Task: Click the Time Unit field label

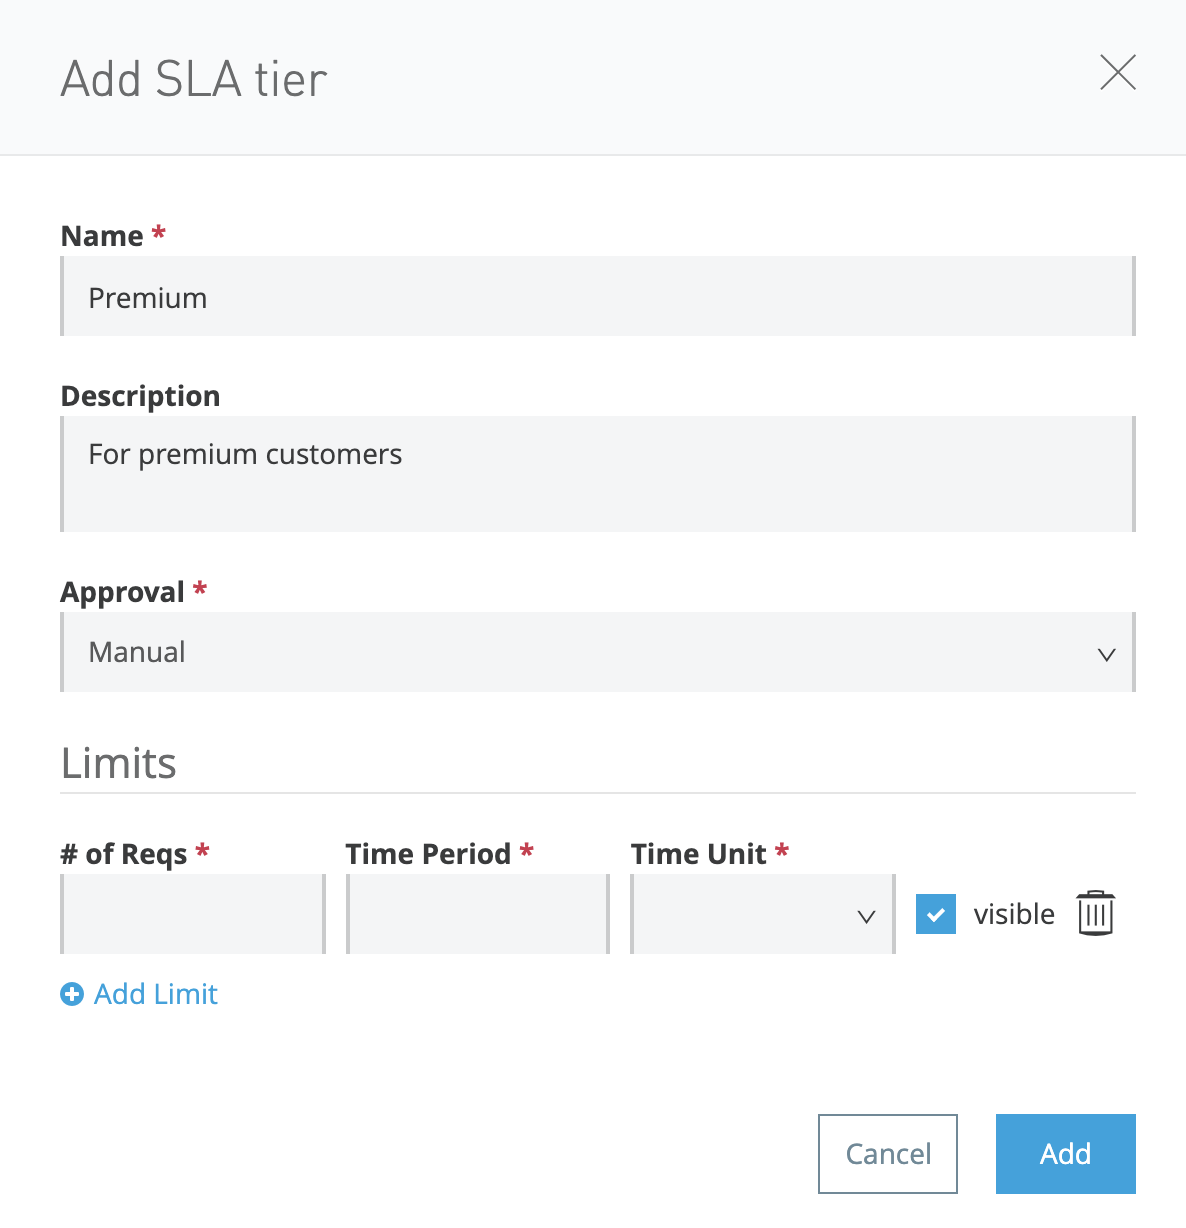Action: [699, 853]
